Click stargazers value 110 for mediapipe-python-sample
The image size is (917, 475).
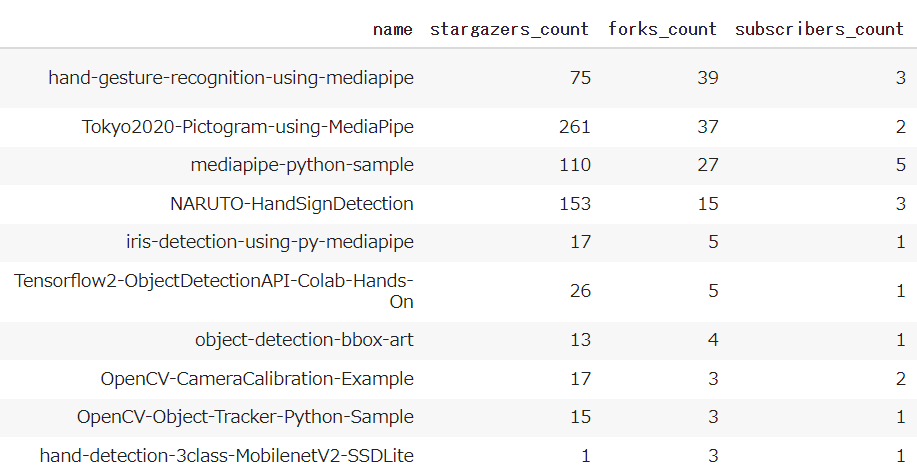(x=575, y=165)
